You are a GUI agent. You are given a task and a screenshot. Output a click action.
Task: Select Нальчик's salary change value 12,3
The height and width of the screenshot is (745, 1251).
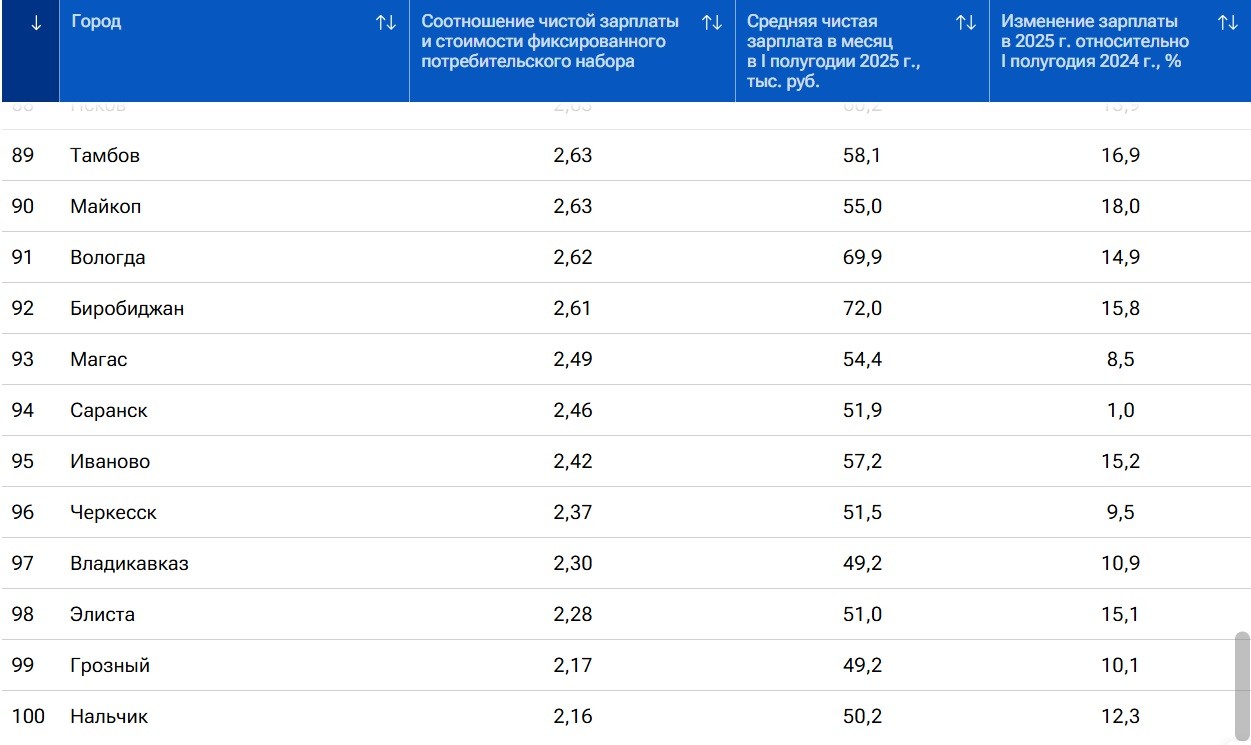tap(1121, 717)
